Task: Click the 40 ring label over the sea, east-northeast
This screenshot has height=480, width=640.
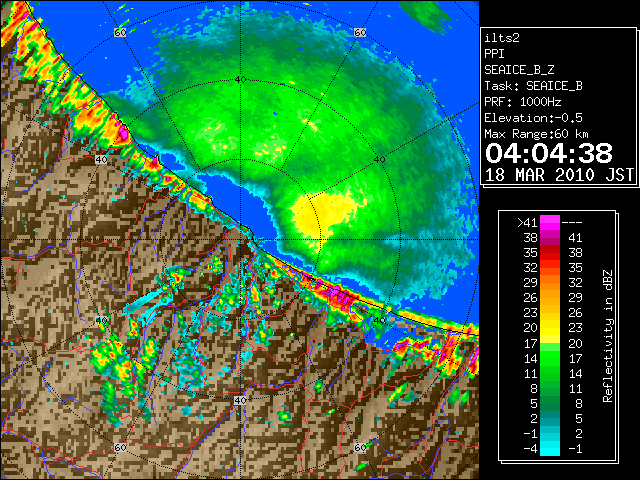Action: coord(380,160)
